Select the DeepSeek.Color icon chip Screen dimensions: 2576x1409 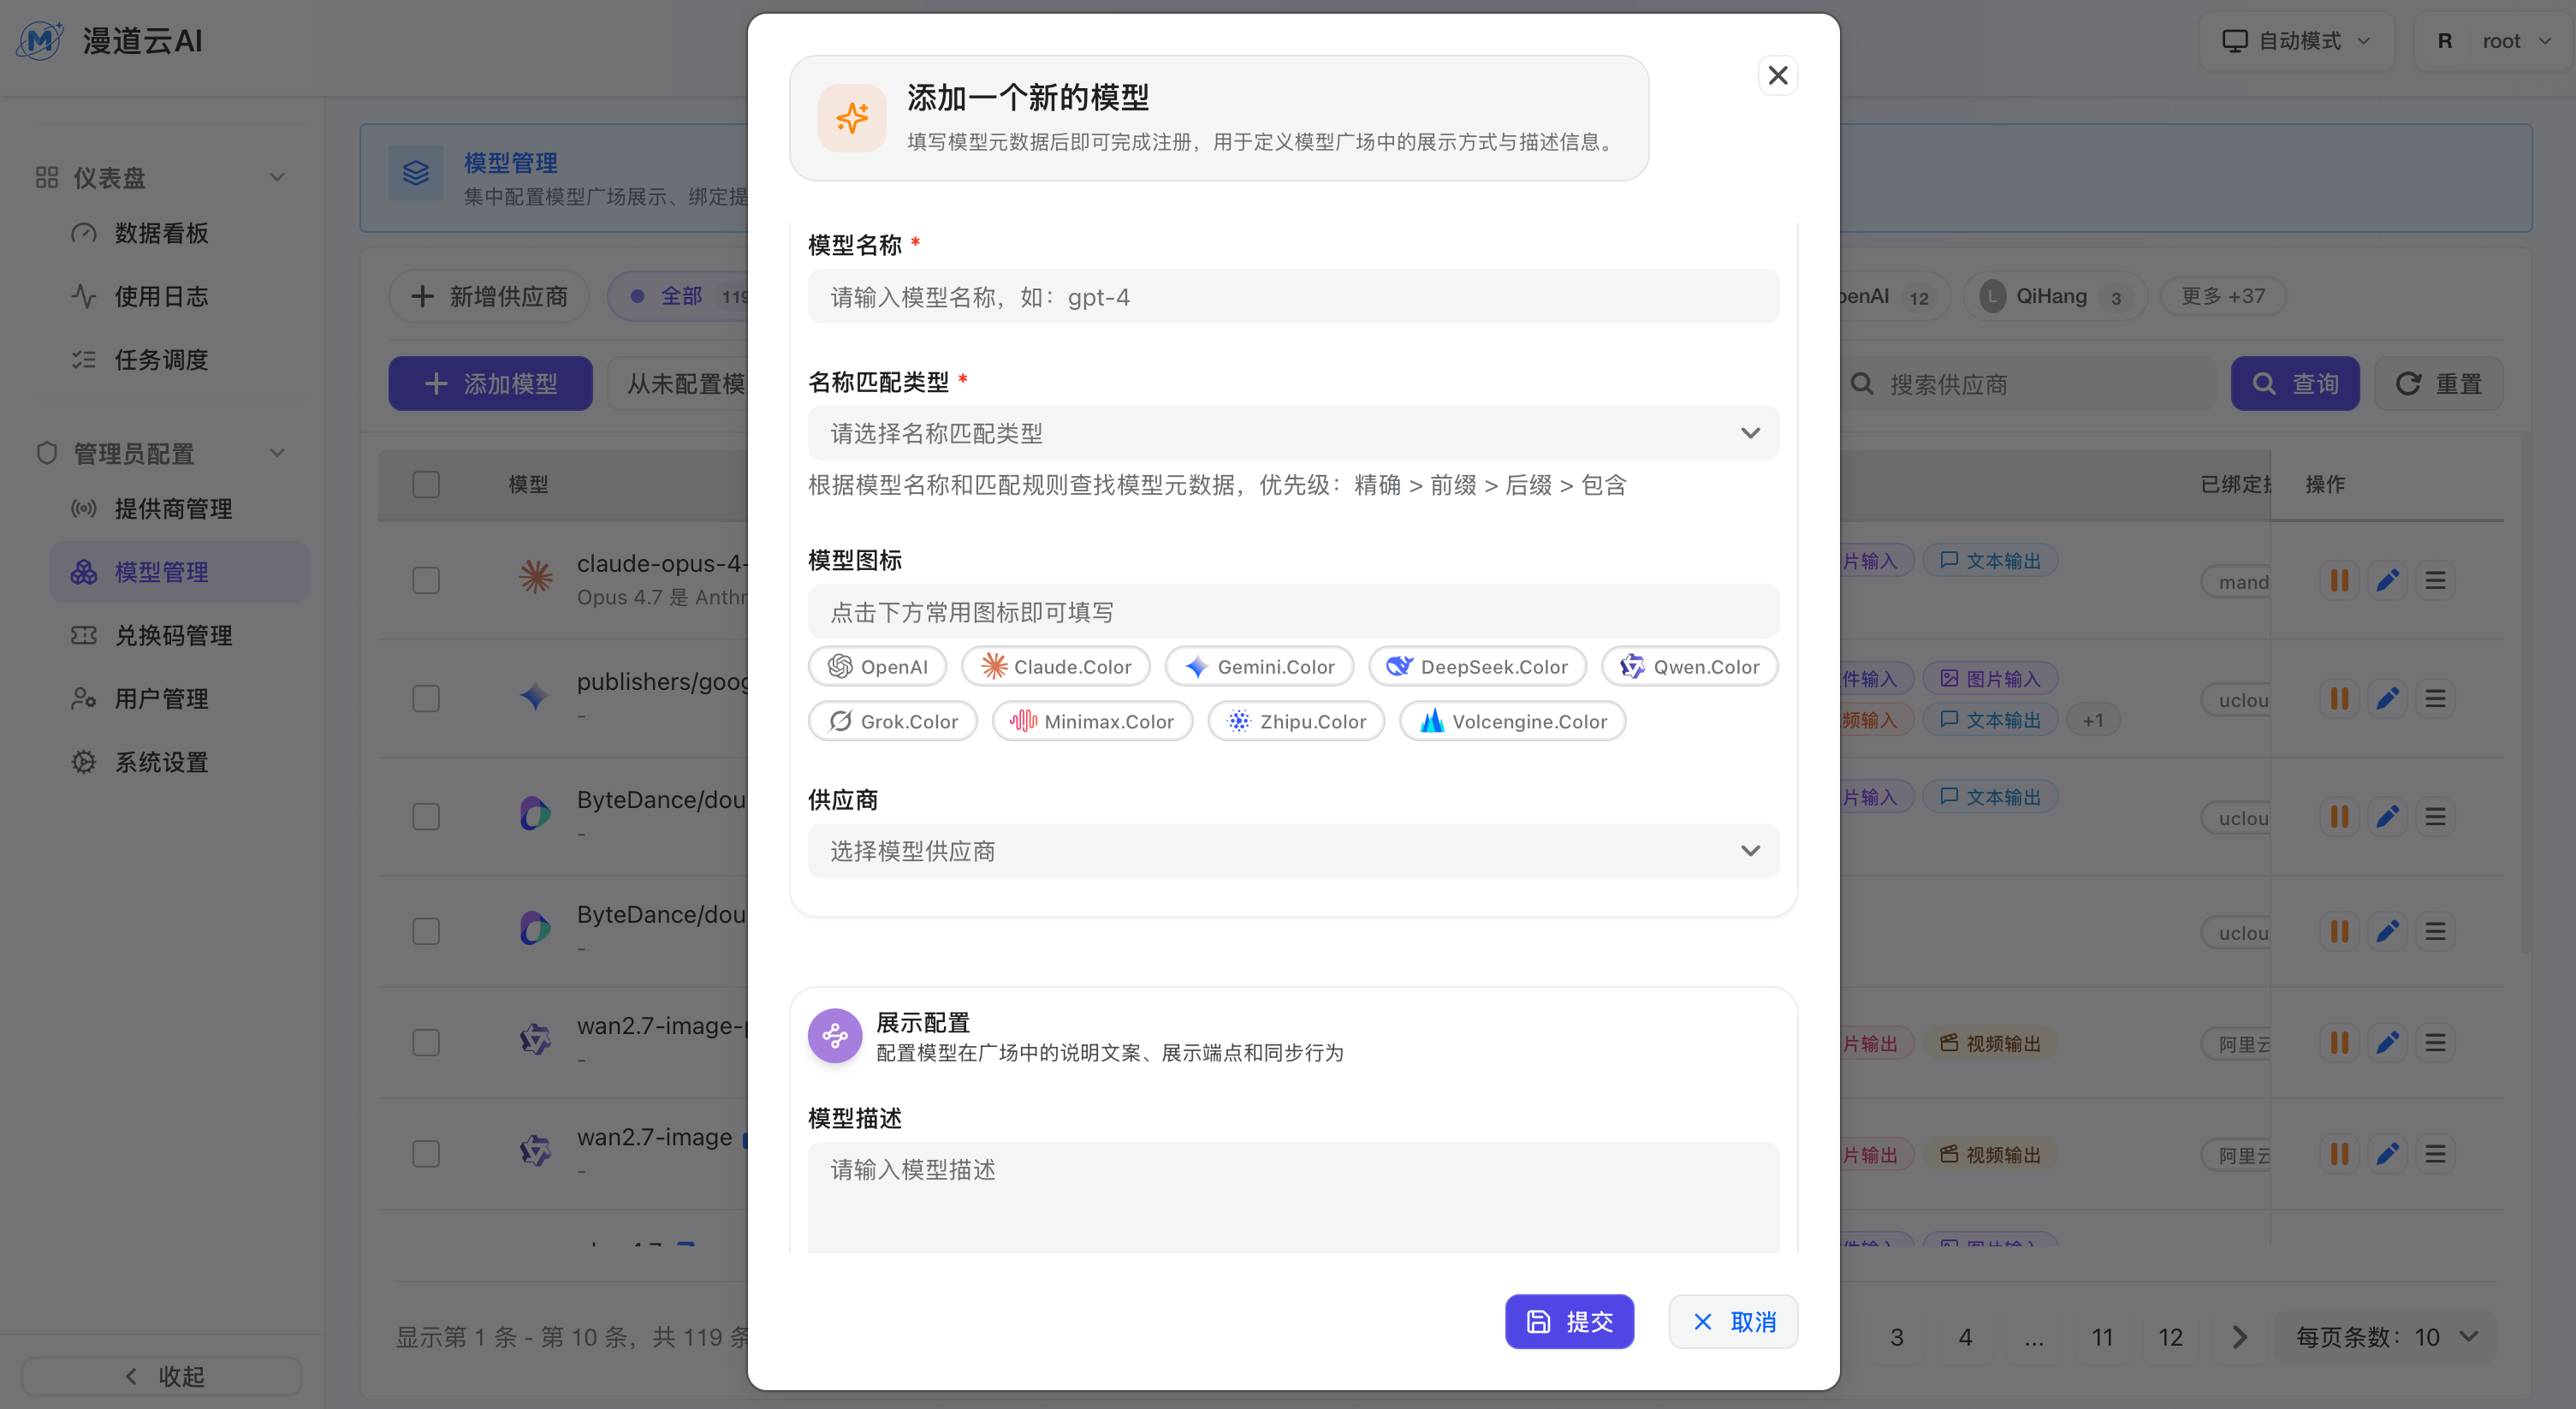pos(1477,667)
